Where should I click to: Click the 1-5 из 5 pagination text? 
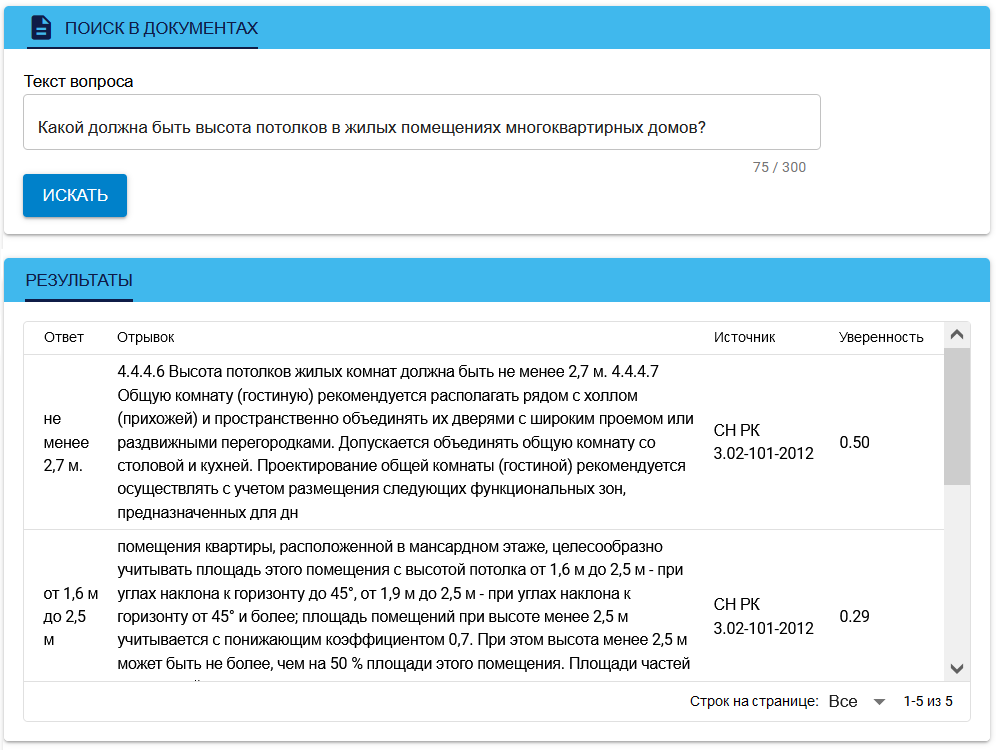tap(928, 701)
